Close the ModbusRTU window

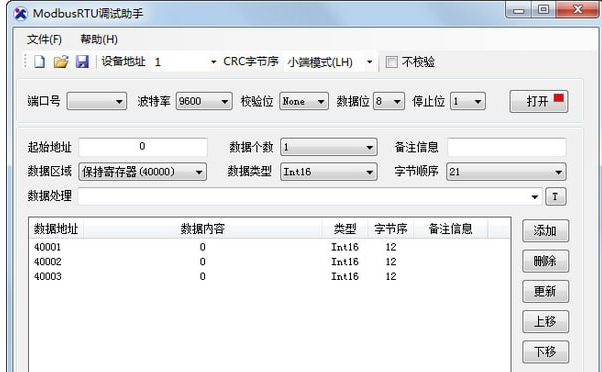coord(577,9)
